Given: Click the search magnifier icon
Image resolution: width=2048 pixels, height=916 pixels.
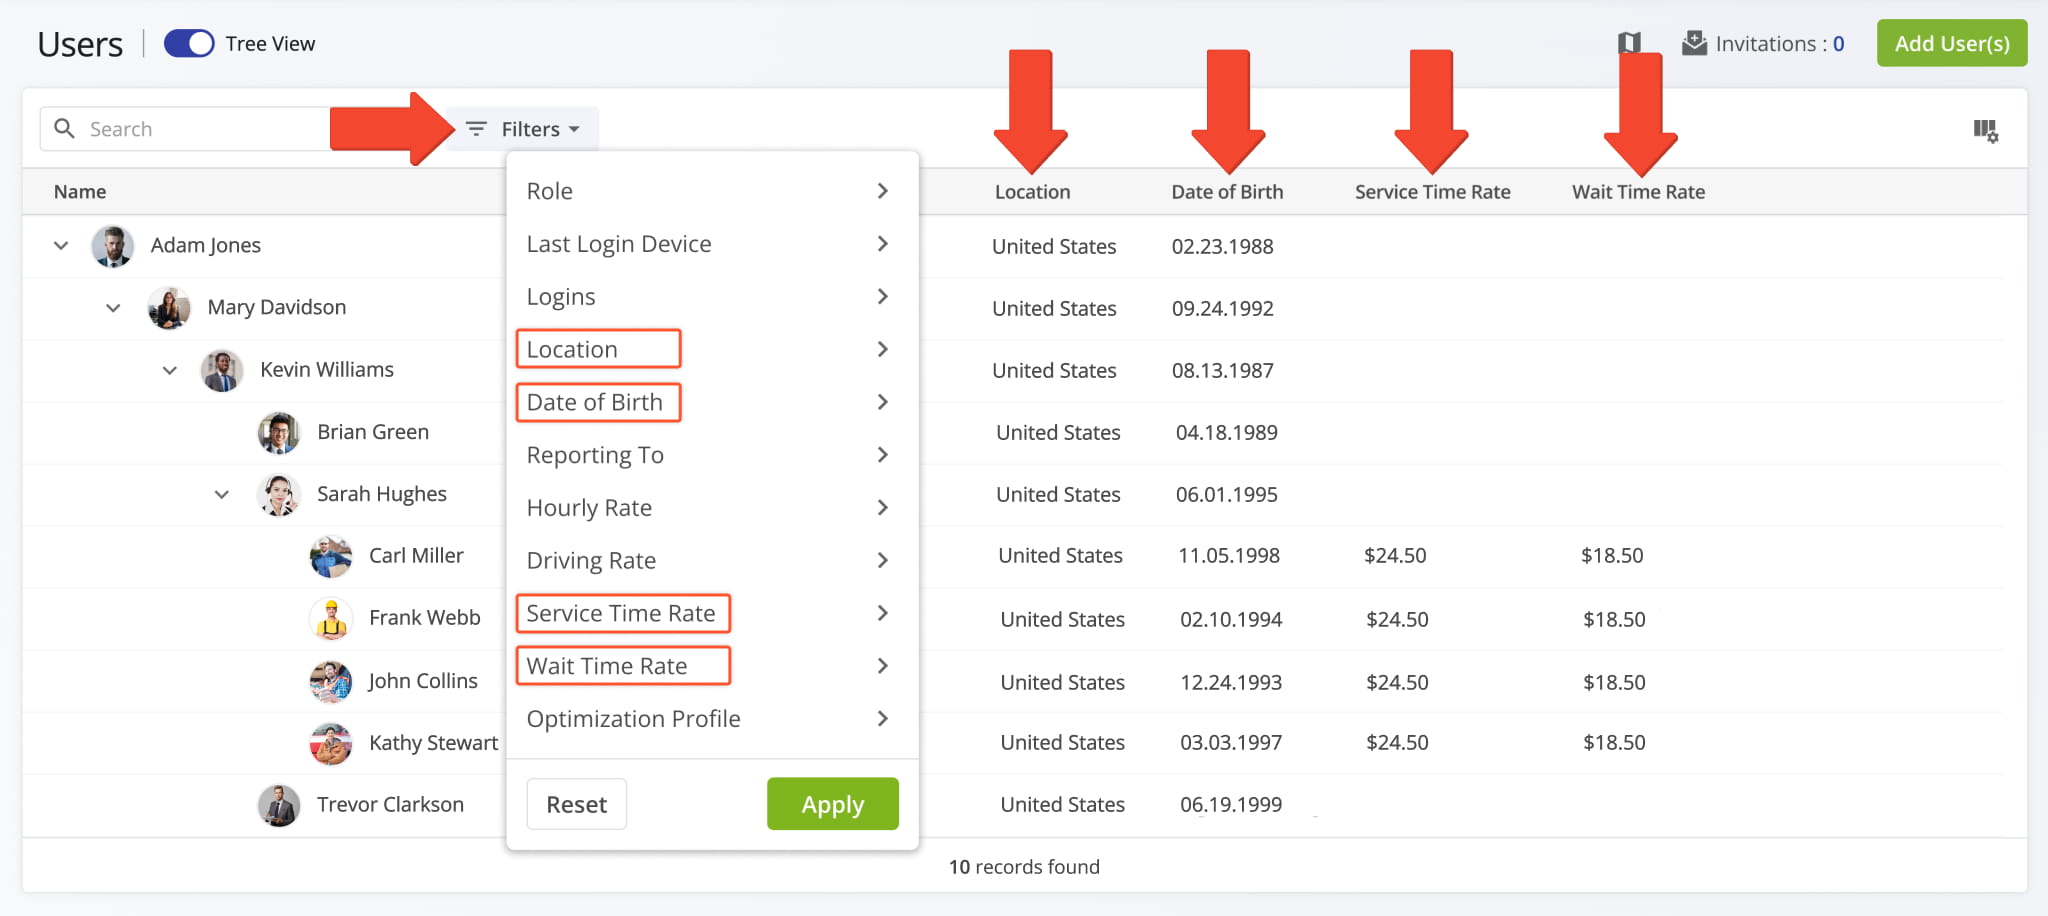Looking at the screenshot, I should [64, 128].
